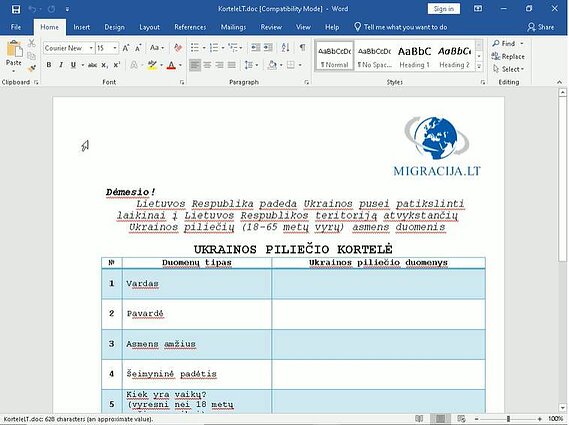The width and height of the screenshot is (569, 425).
Task: Open the font size dropdown showing 15
Action: pos(115,48)
